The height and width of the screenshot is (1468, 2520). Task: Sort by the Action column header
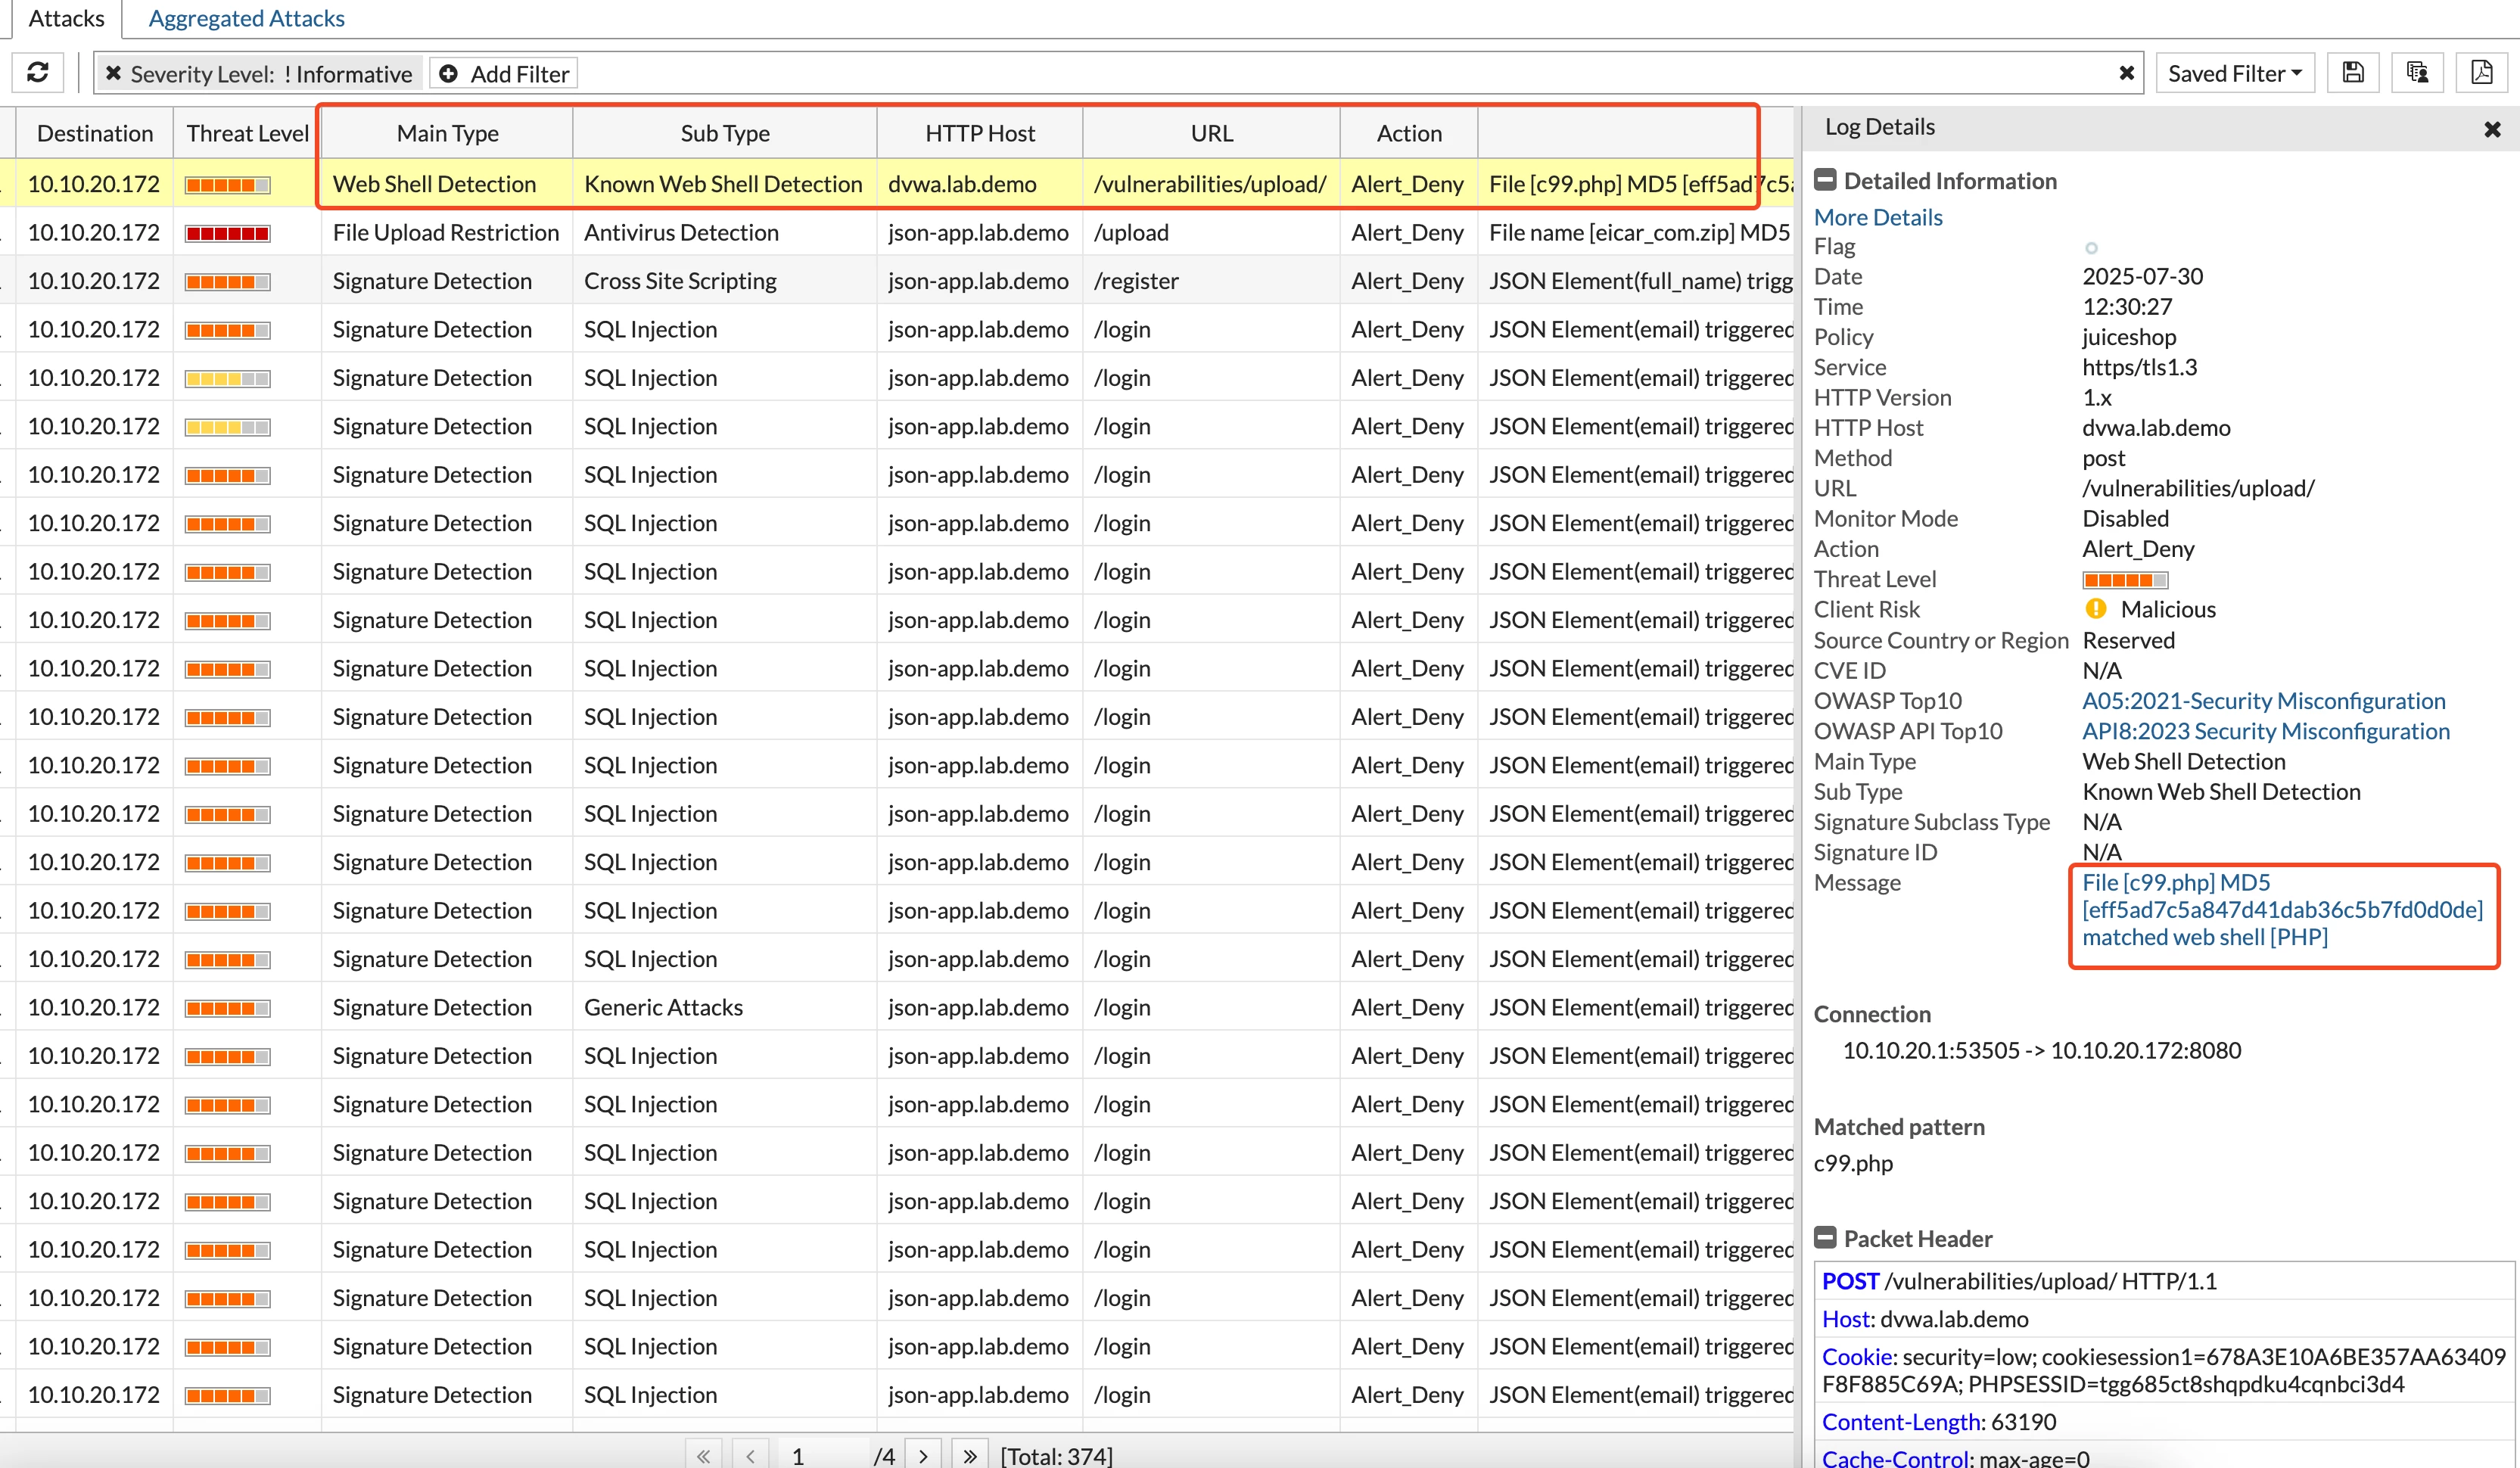click(1409, 133)
